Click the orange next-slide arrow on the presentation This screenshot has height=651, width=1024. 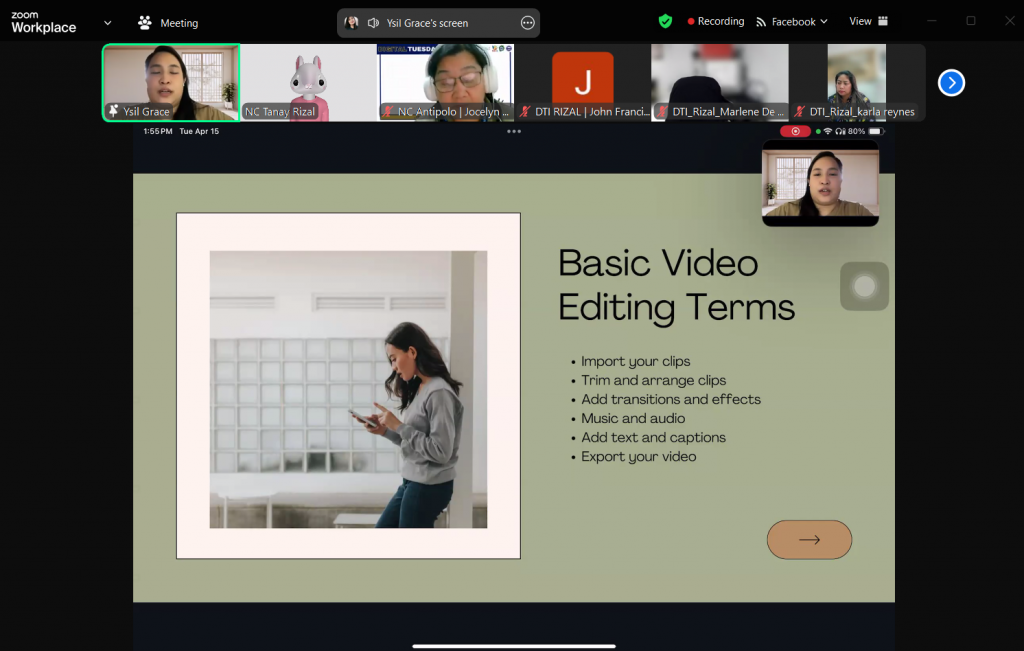click(x=809, y=539)
